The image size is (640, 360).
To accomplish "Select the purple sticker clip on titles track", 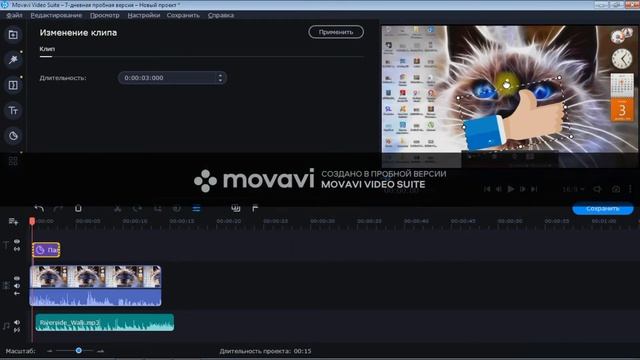I will click(x=46, y=250).
